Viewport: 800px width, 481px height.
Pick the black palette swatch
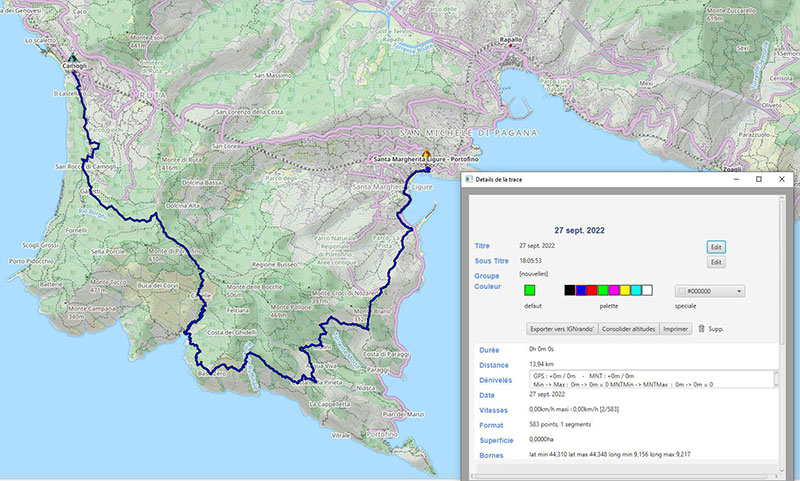click(x=569, y=290)
